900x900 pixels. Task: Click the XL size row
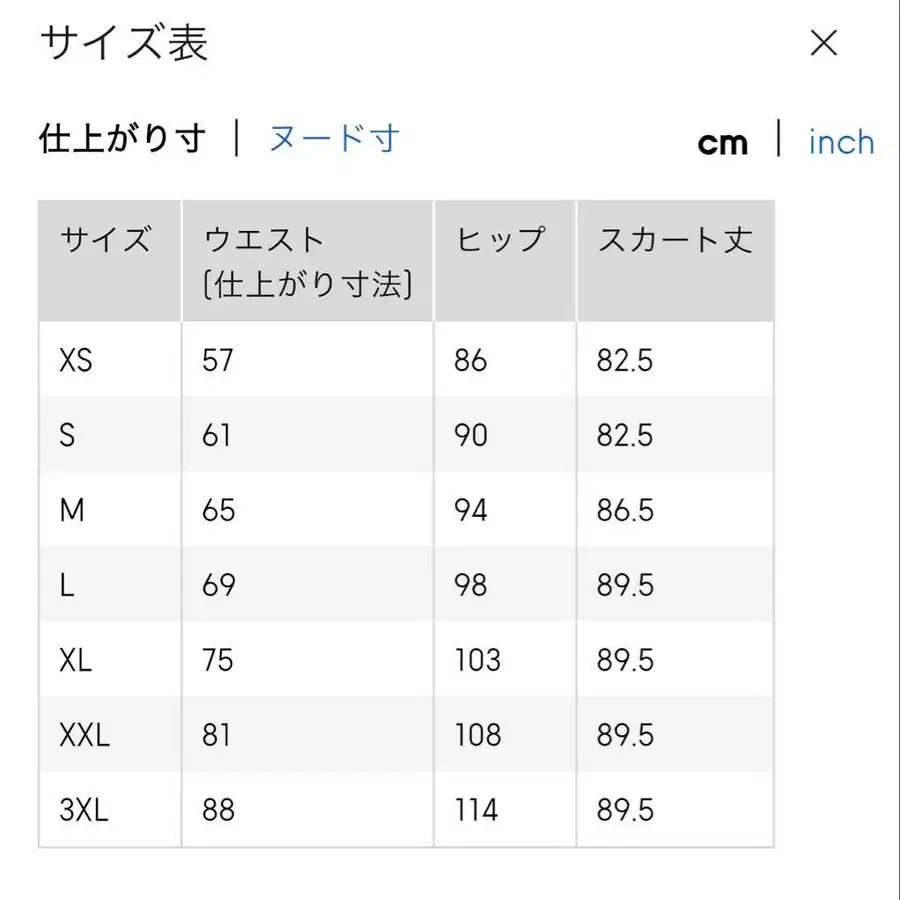click(x=74, y=661)
